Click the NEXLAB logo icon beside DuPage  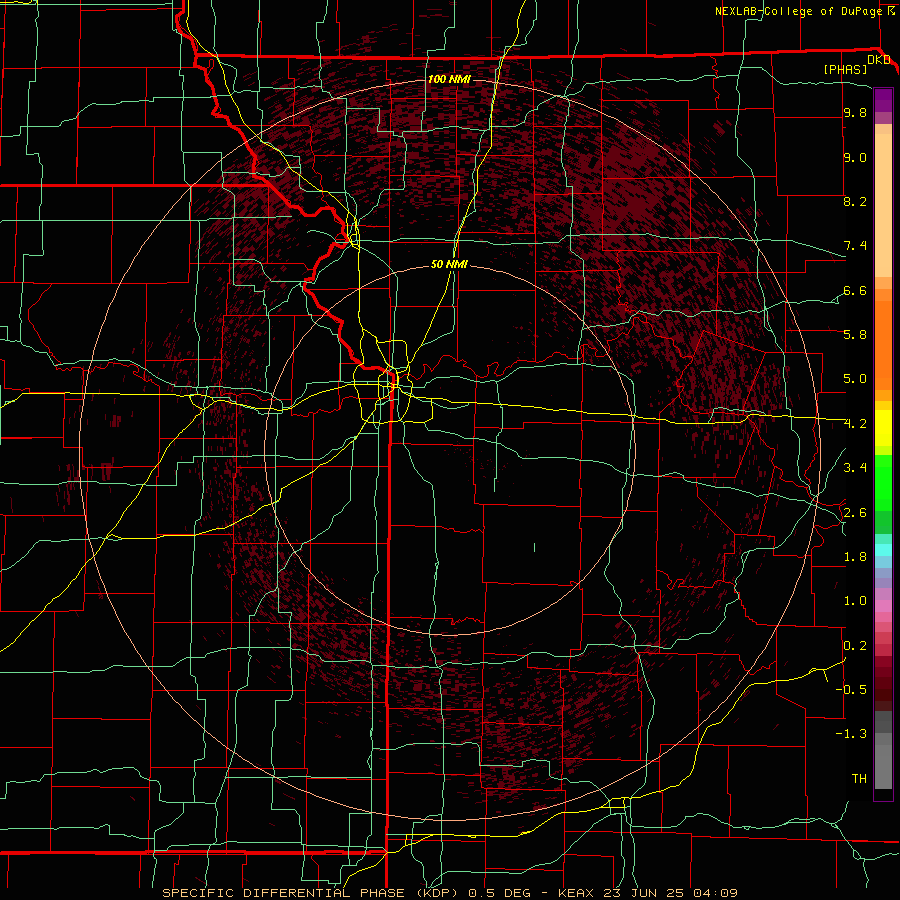[x=891, y=11]
